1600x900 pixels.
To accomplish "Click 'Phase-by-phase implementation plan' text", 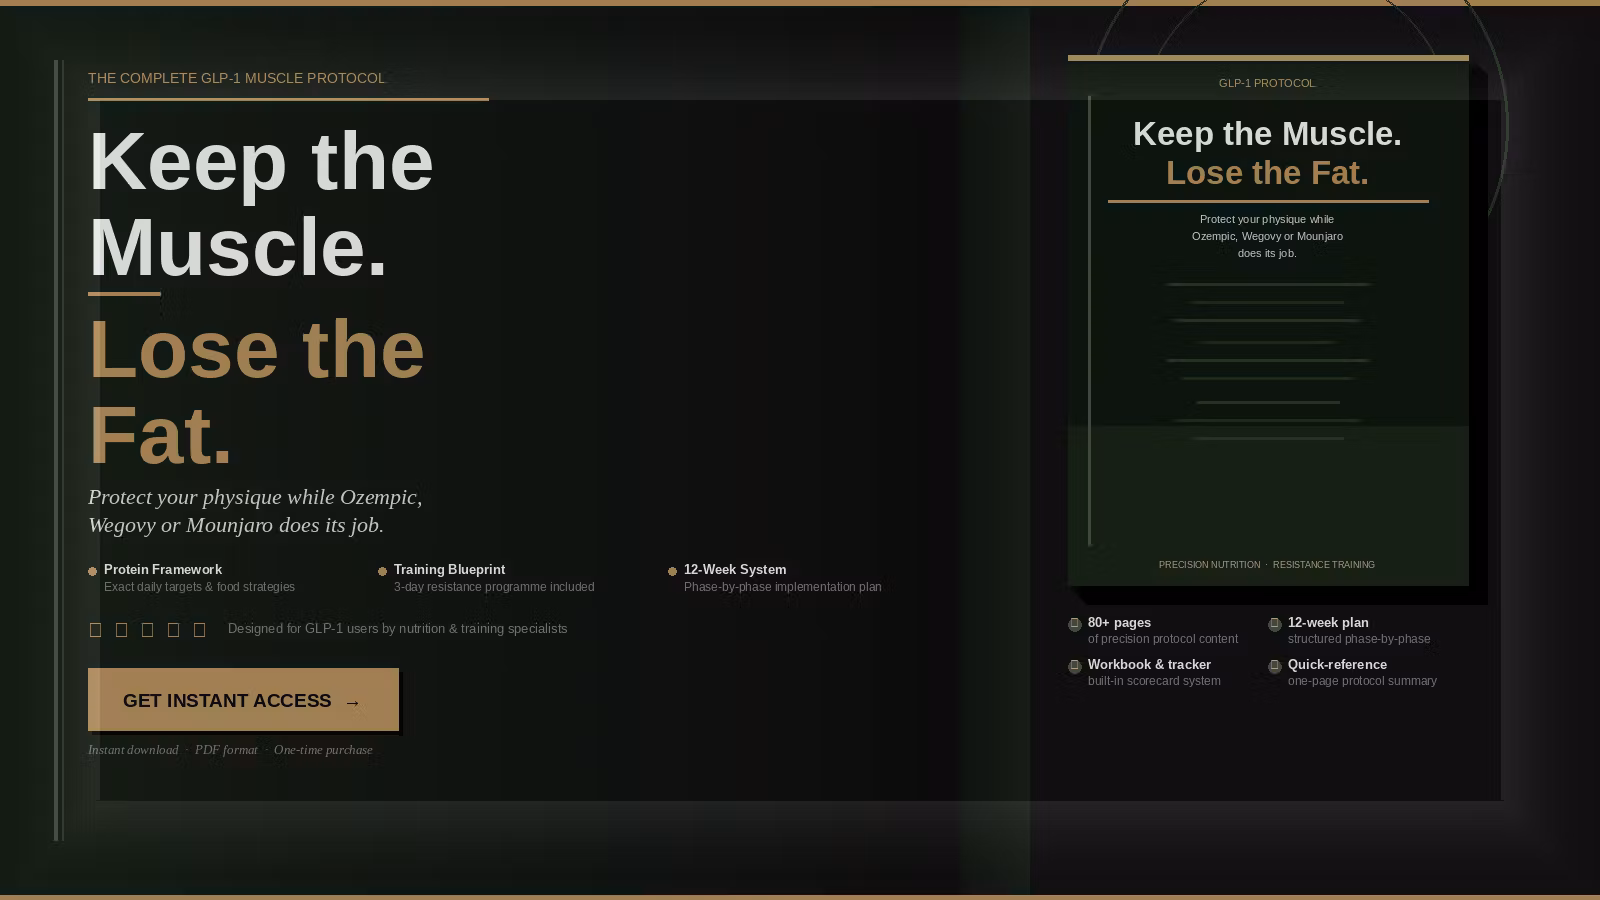I will tap(783, 587).
